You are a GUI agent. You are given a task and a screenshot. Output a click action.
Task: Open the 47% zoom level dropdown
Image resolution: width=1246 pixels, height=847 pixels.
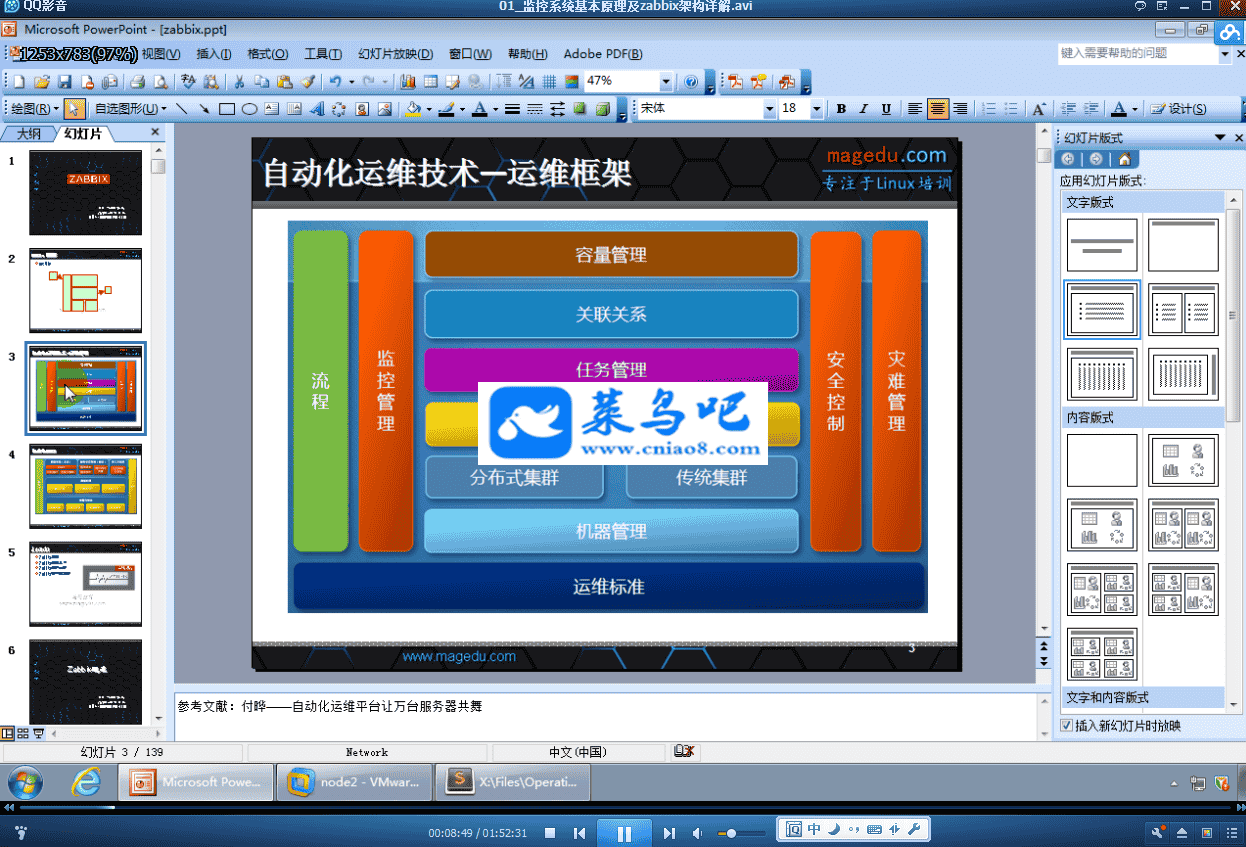coord(666,82)
